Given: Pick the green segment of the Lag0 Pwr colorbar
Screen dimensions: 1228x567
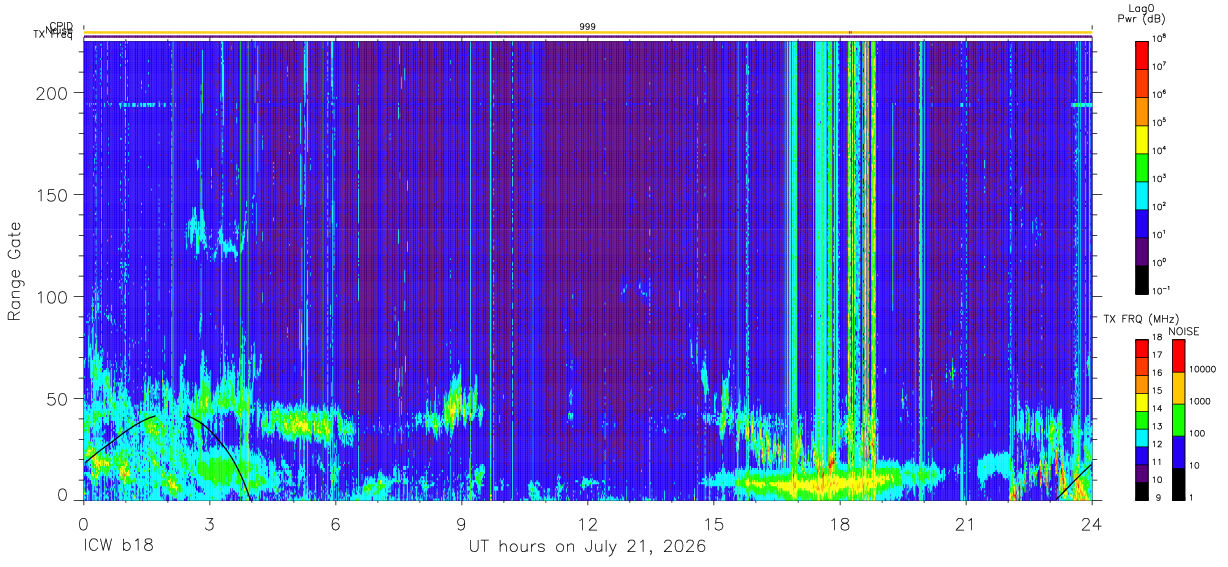Looking at the screenshot, I should coord(1143,165).
